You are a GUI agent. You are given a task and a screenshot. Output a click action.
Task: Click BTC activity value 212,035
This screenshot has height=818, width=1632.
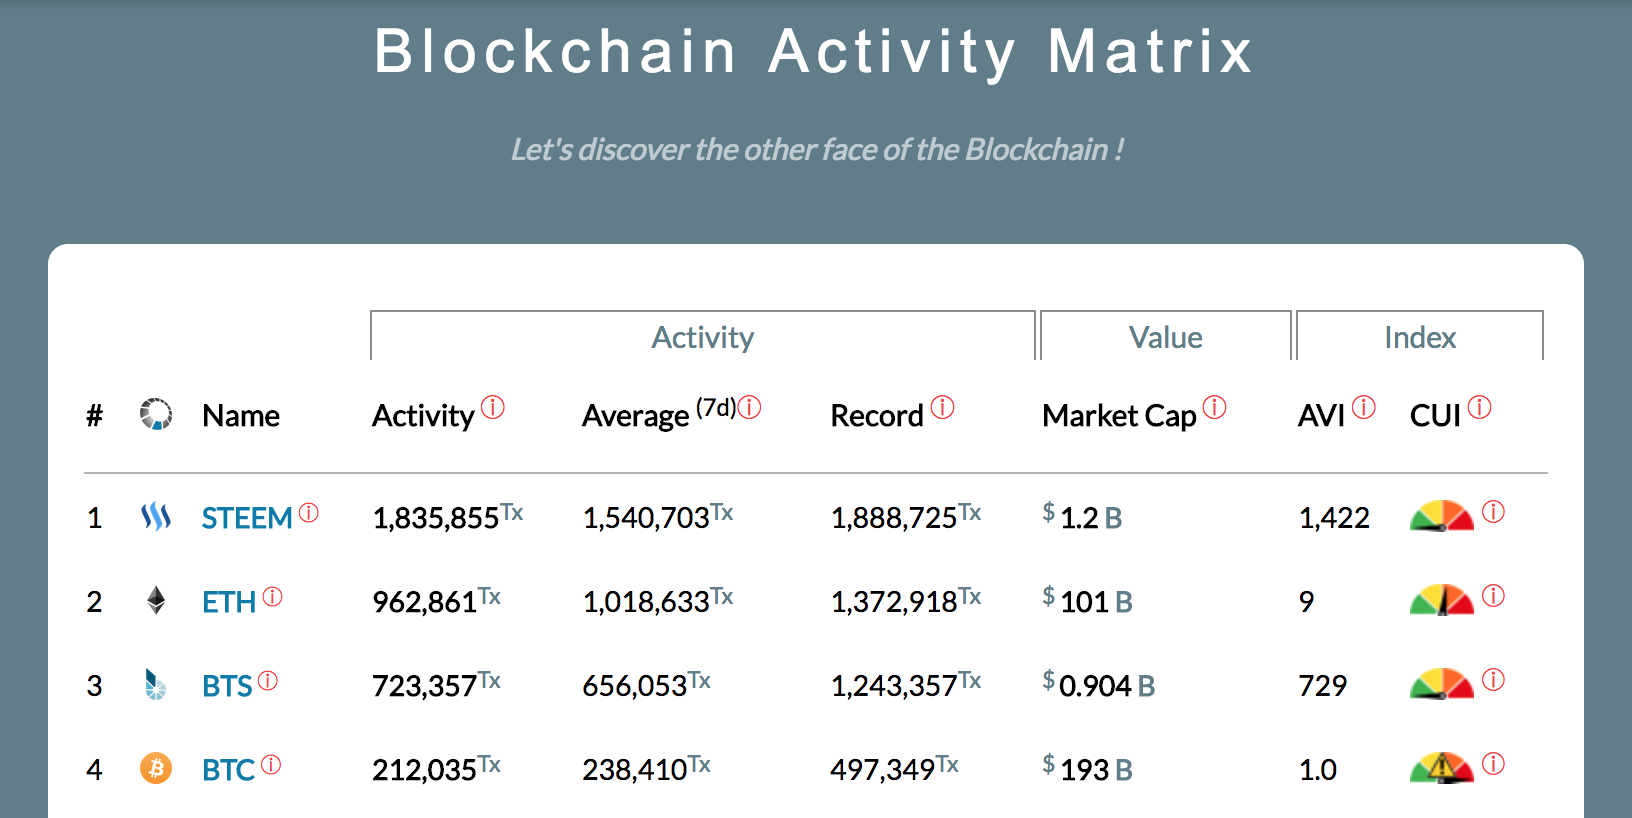point(436,768)
